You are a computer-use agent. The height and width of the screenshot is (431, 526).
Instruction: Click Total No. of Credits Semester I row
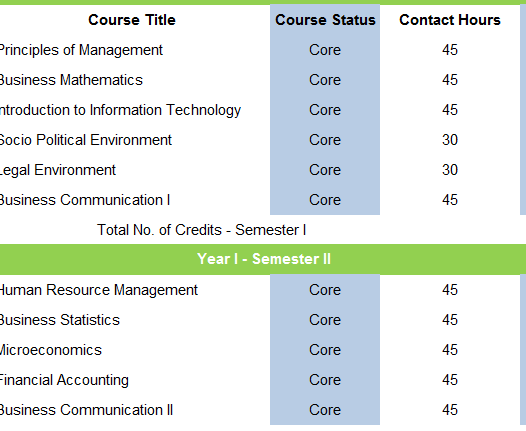coord(263,230)
